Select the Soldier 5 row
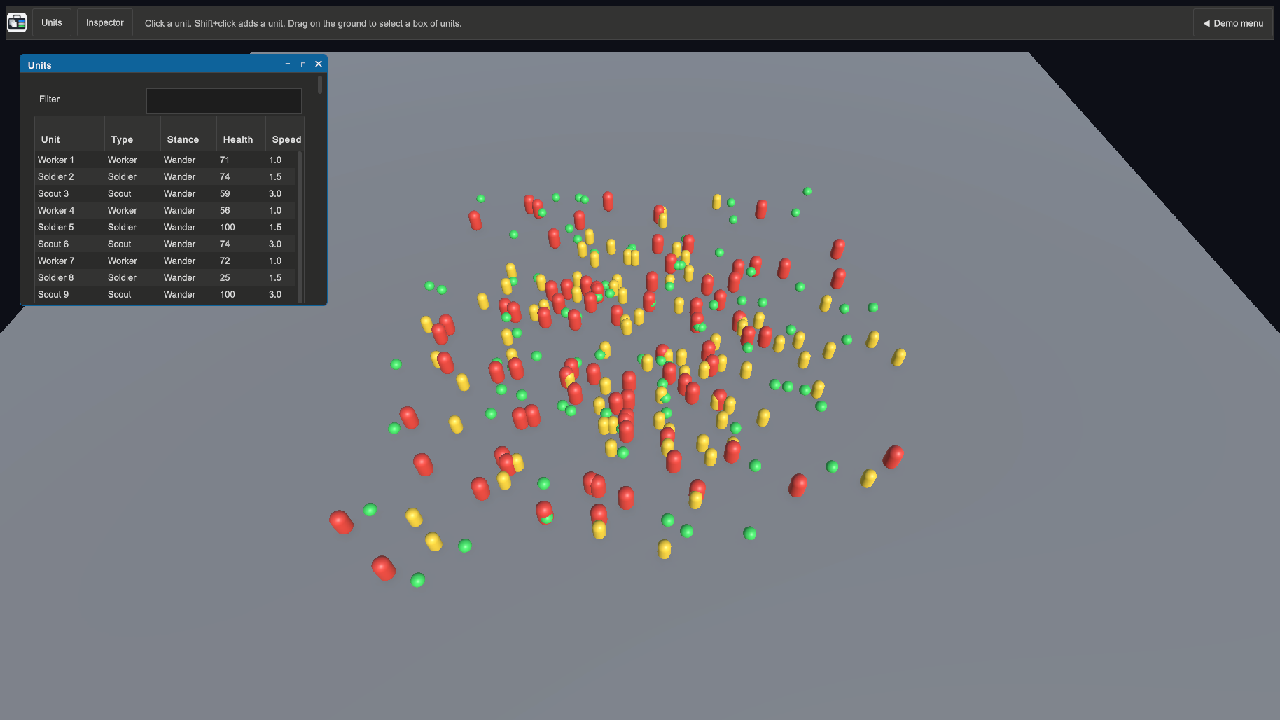This screenshot has height=720, width=1280. (166, 227)
